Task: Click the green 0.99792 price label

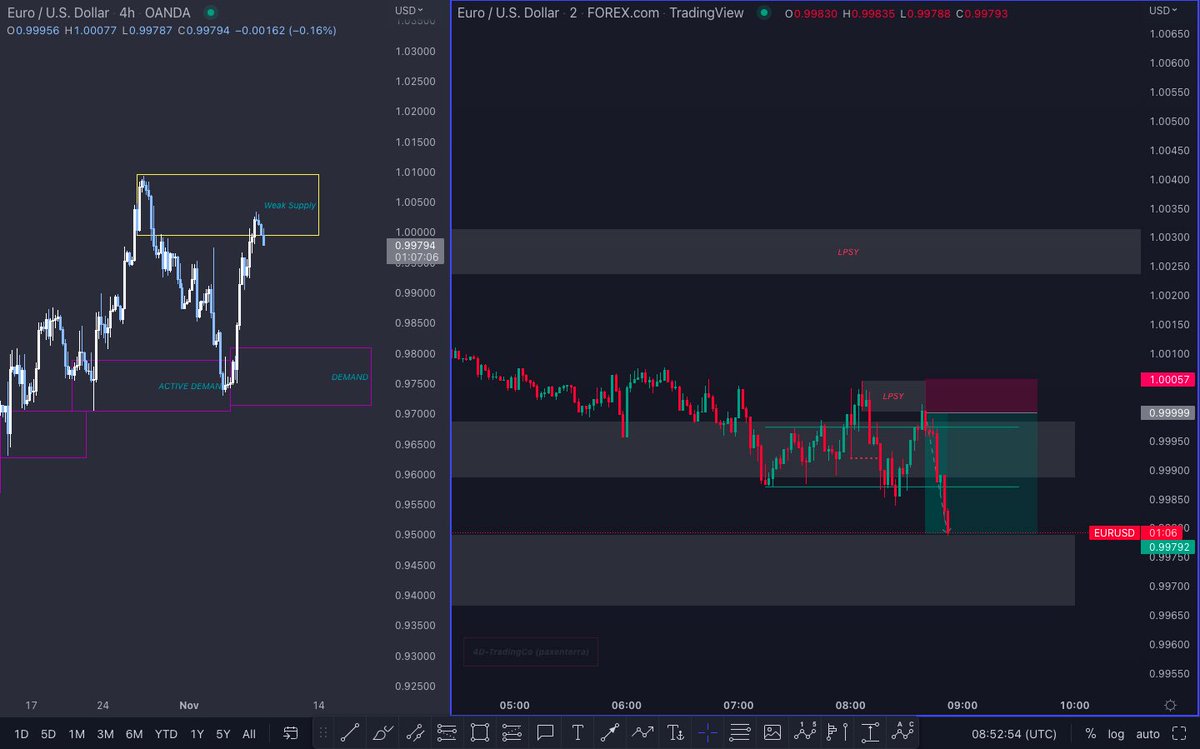Action: point(1168,547)
